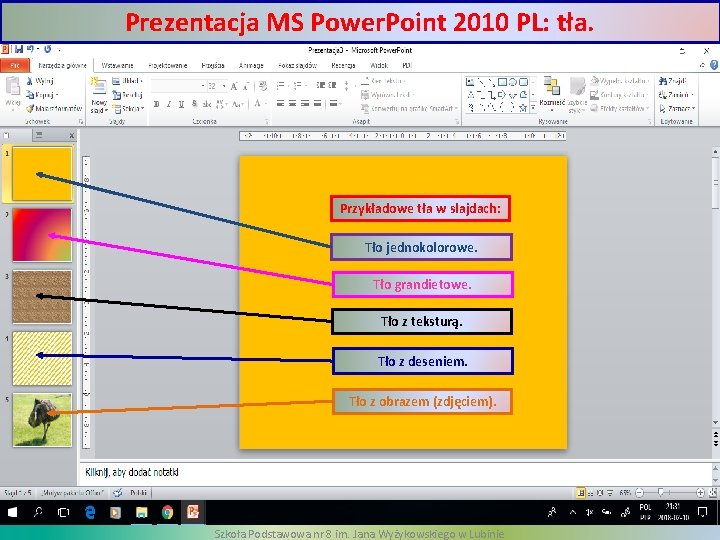The height and width of the screenshot is (540, 720).
Task: Align text left icon
Action: click(x=281, y=103)
